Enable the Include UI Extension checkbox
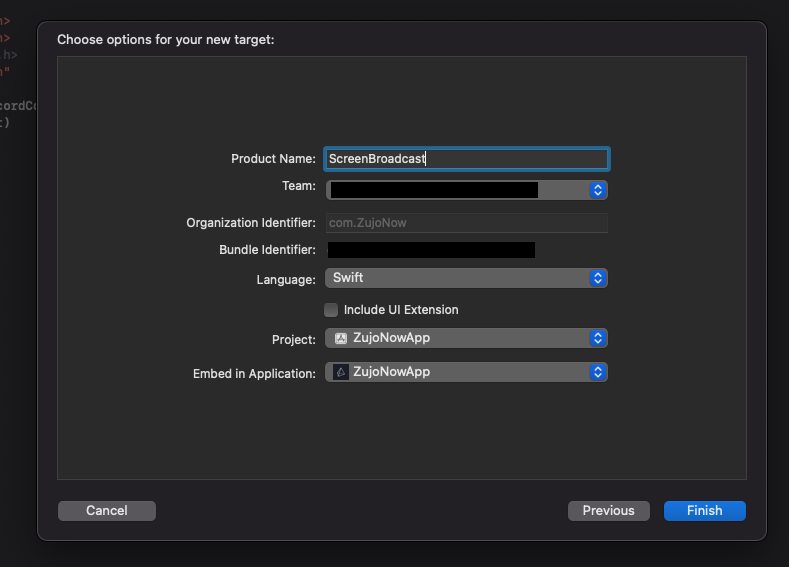 (331, 310)
